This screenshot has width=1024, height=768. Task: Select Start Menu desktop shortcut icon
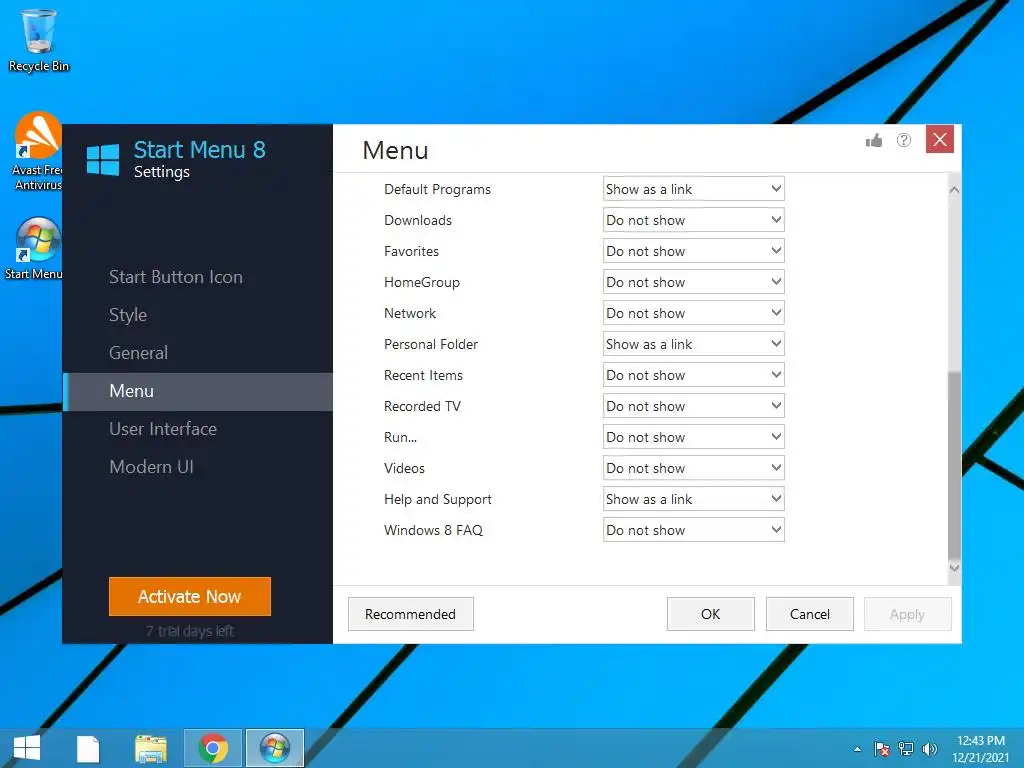point(36,249)
